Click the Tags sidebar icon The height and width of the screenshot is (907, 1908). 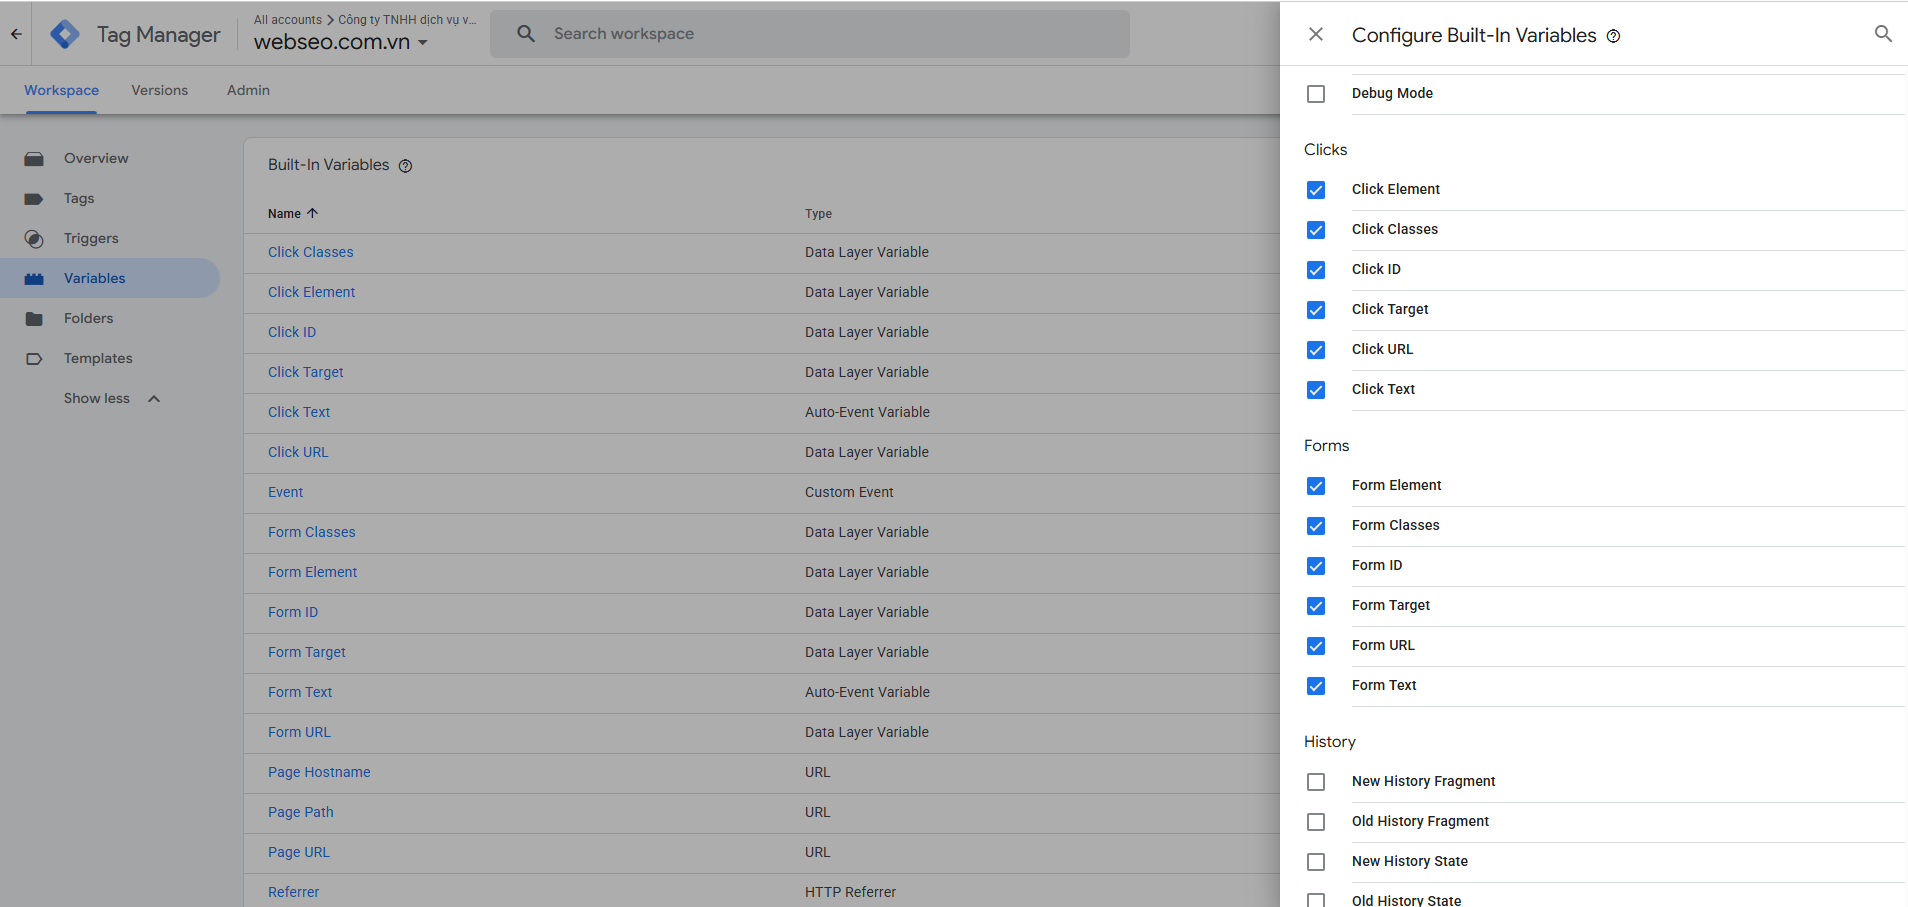pyautogui.click(x=34, y=199)
